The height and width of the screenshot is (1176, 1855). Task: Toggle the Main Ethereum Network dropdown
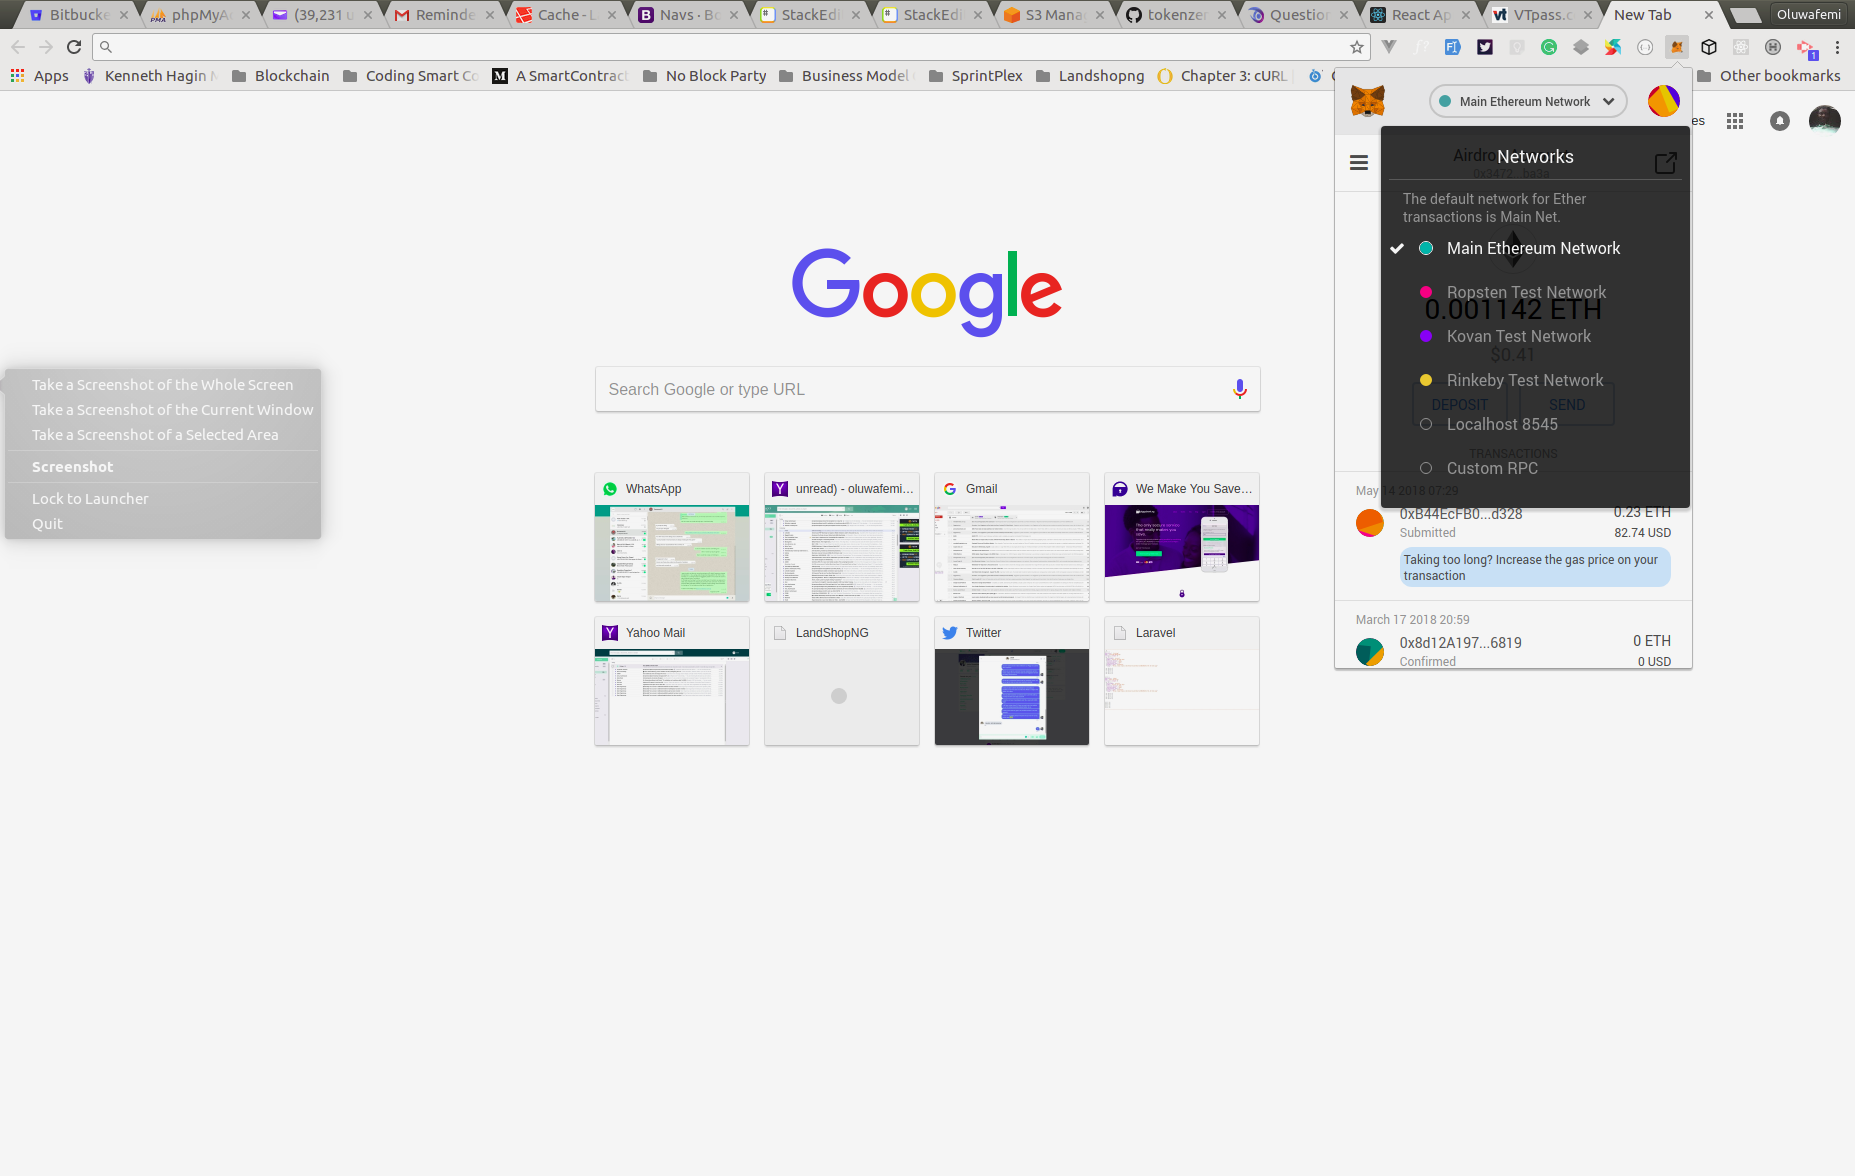point(1527,101)
